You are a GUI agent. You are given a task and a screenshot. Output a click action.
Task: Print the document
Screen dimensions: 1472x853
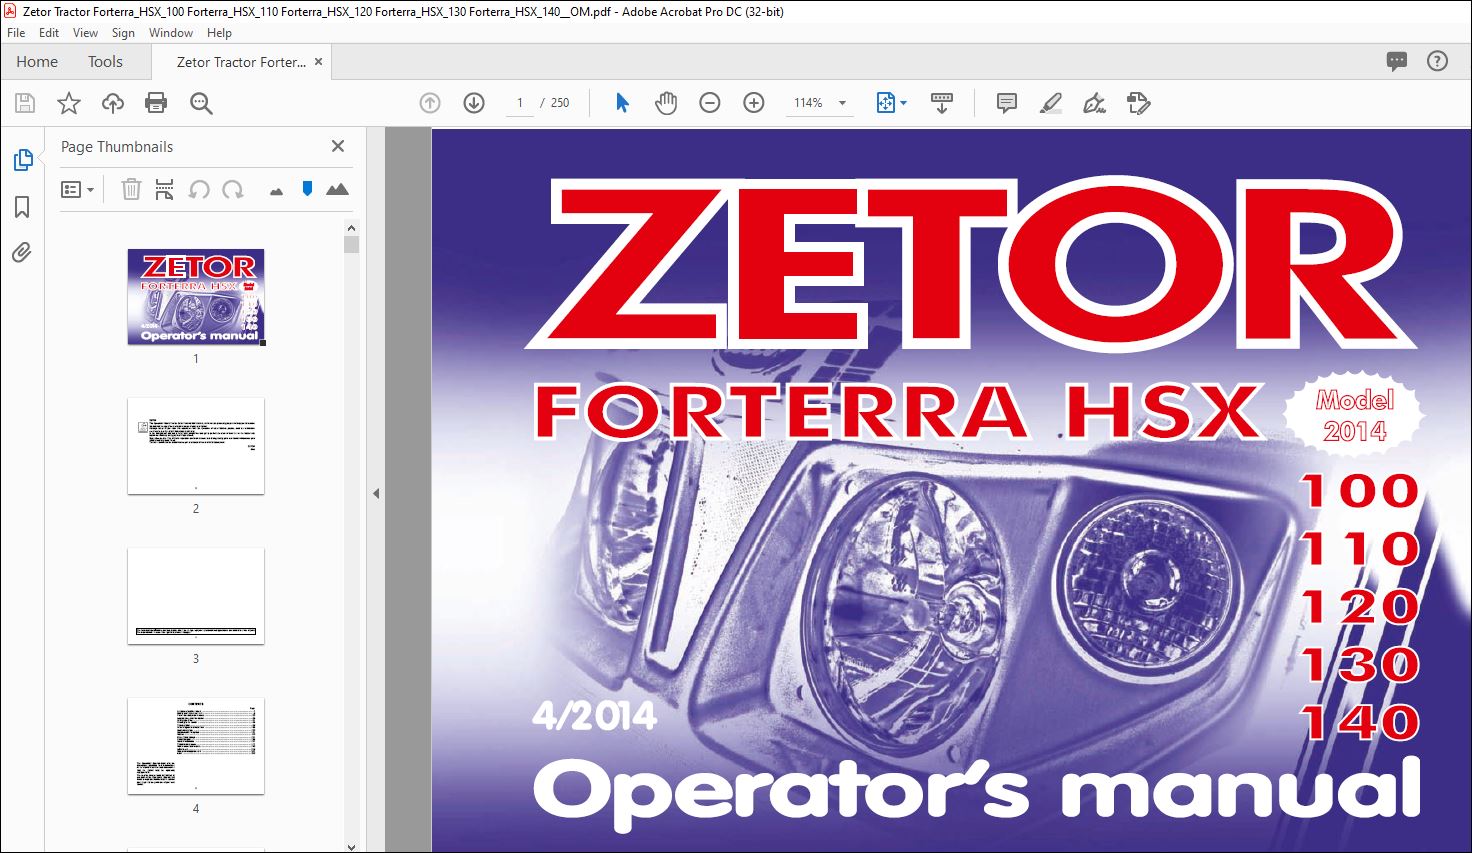(156, 103)
